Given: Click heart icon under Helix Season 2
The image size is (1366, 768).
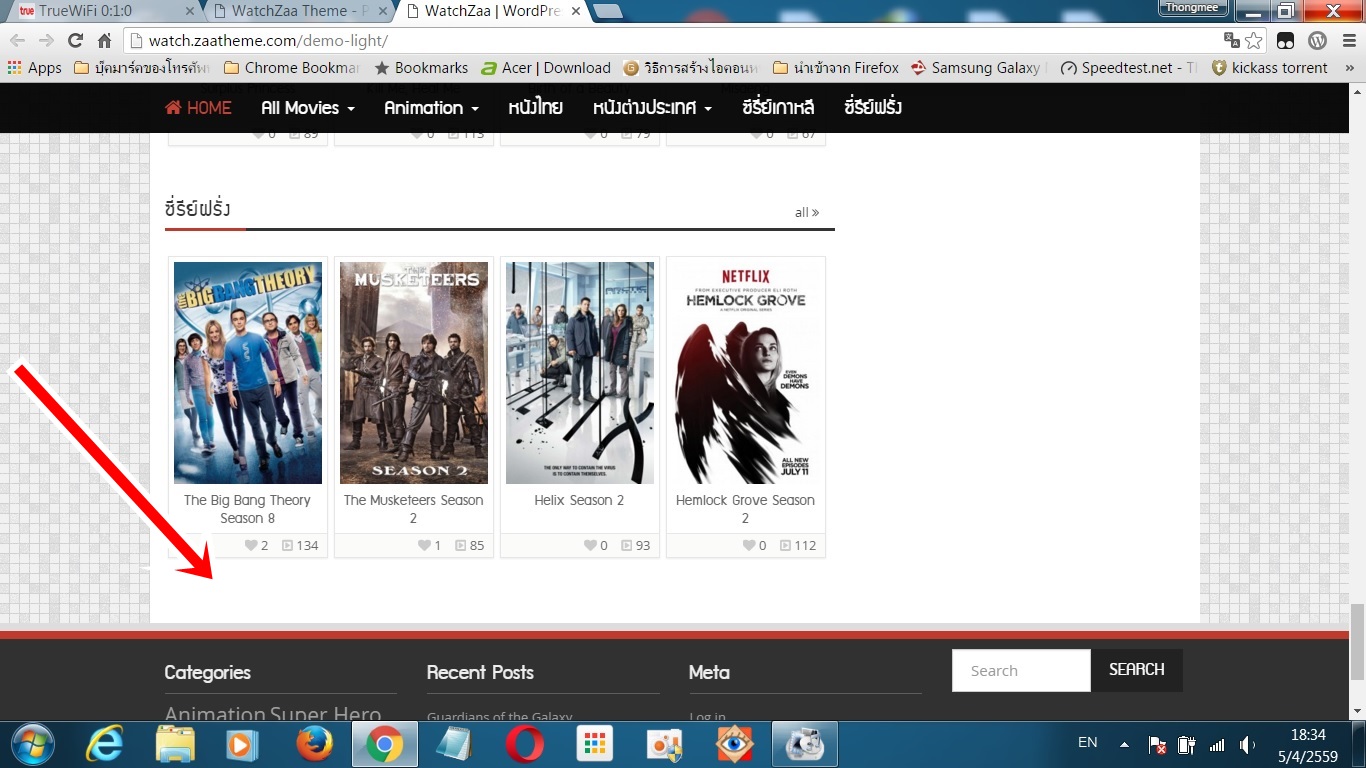Looking at the screenshot, I should coord(591,546).
